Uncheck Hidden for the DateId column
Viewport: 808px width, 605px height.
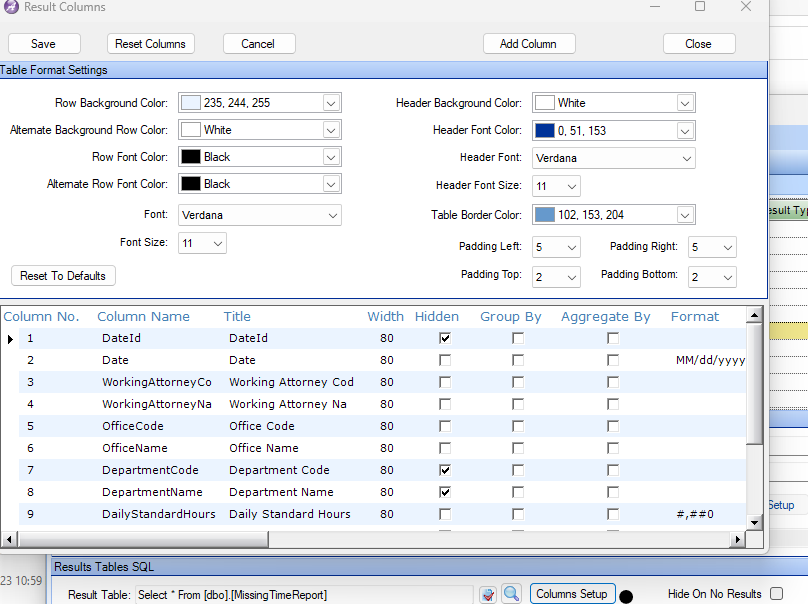coord(443,338)
